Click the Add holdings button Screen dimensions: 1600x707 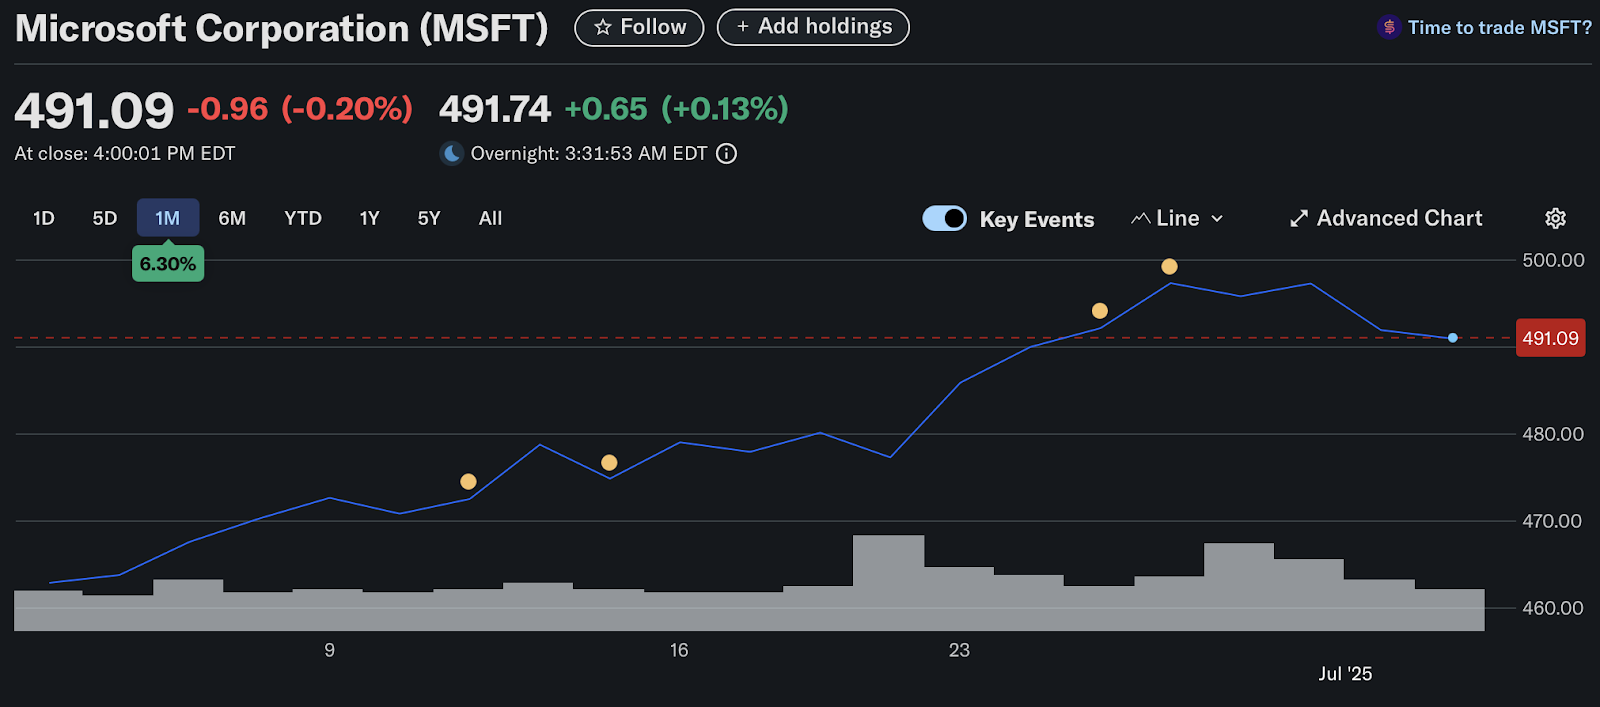click(x=813, y=27)
